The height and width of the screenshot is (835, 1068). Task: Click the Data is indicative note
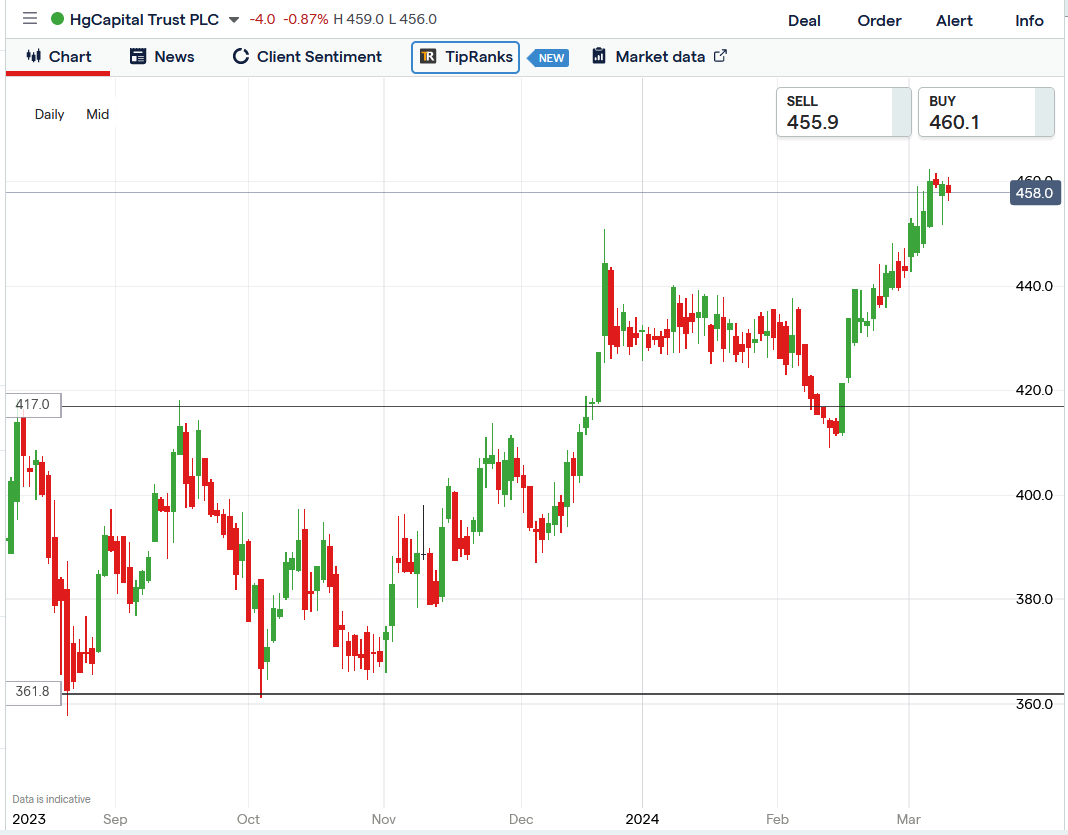pos(51,799)
